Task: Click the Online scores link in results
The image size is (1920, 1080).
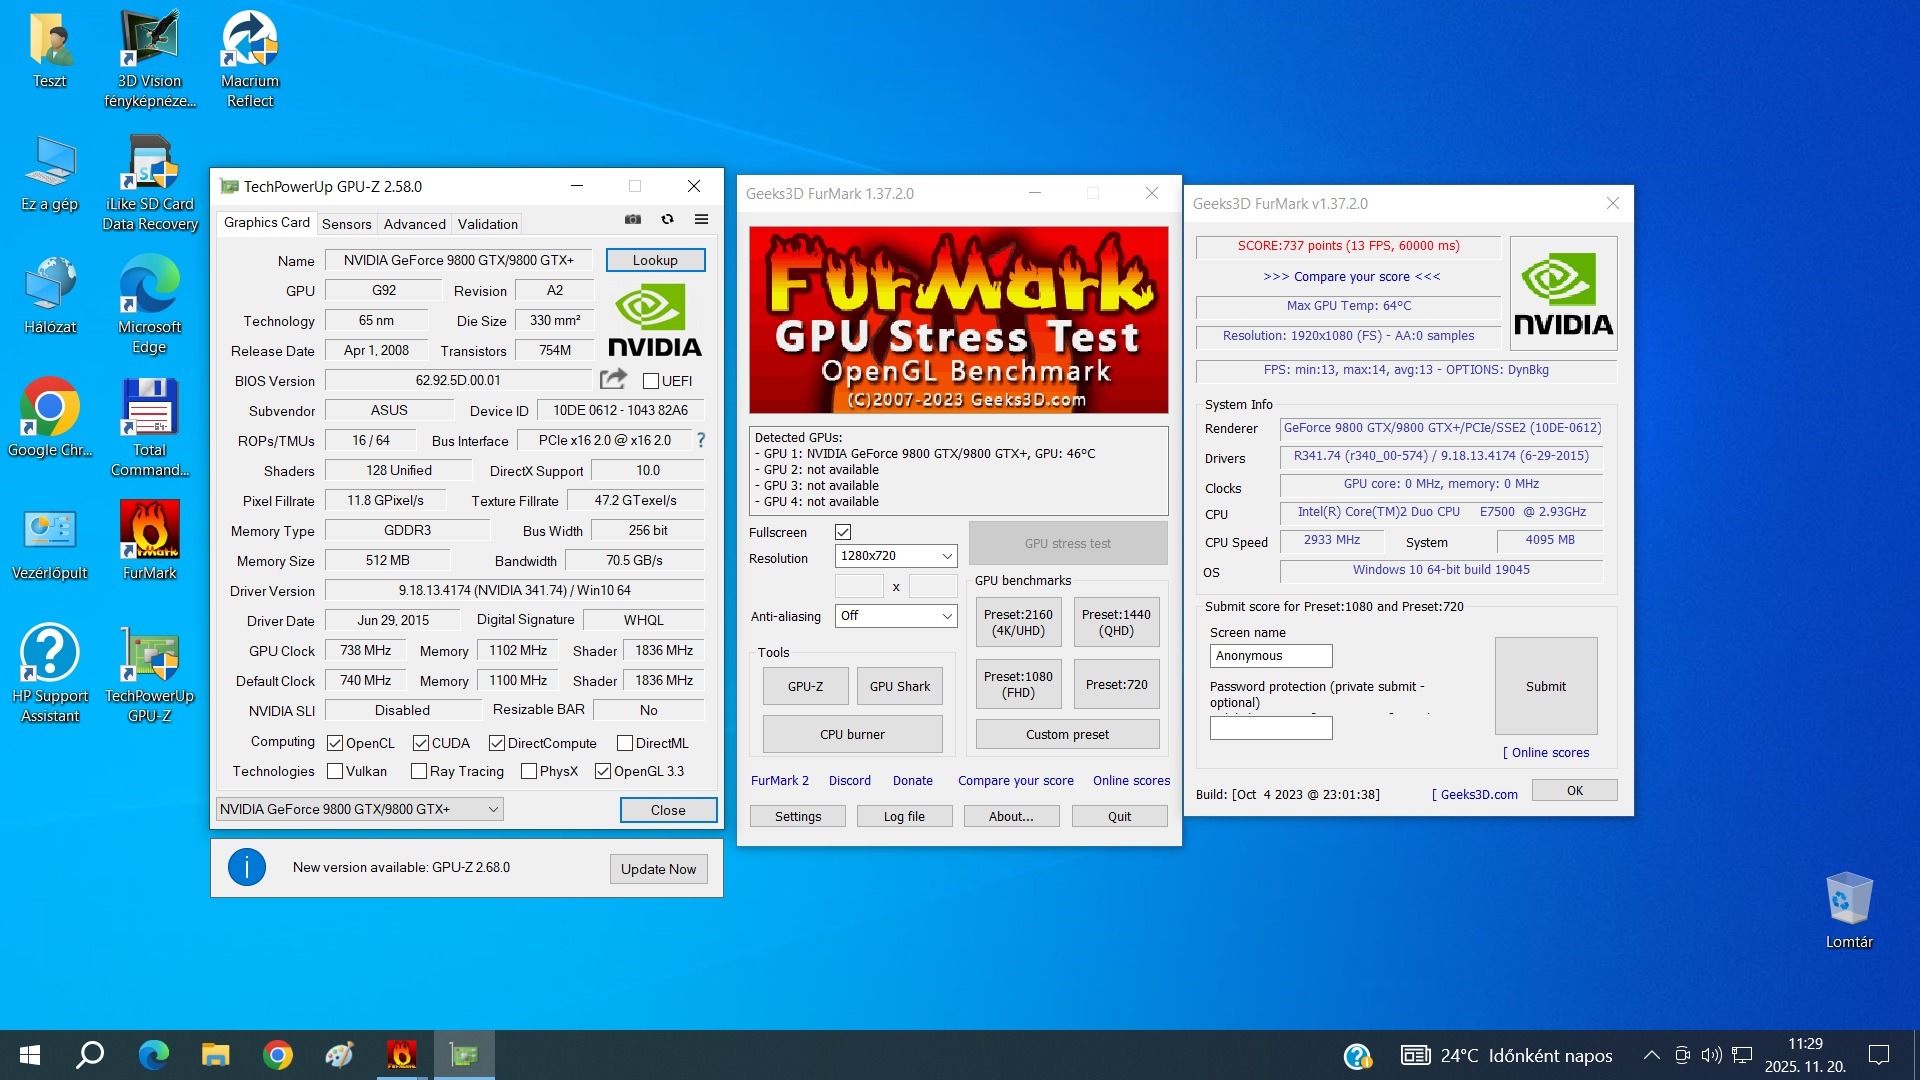Action: tap(1549, 753)
